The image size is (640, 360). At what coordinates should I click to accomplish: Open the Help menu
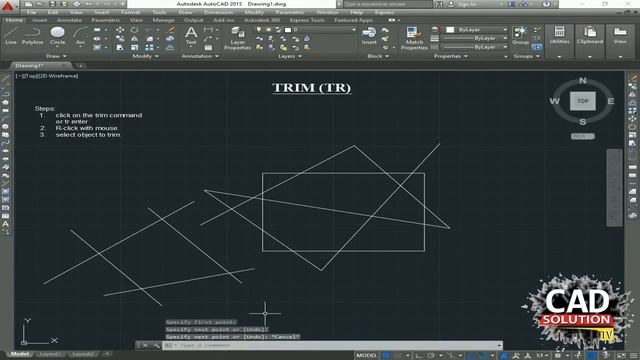[x=356, y=12]
